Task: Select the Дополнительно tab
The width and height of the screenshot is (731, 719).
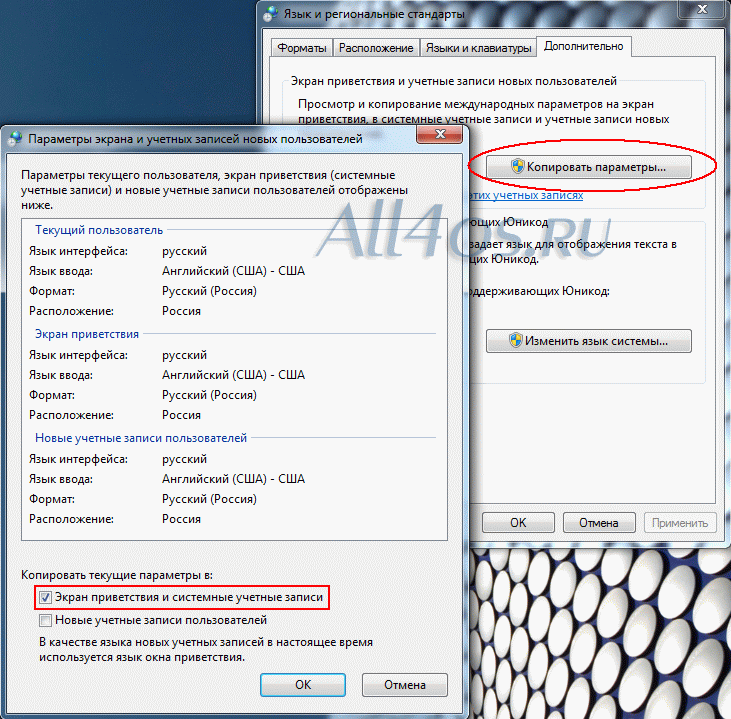Action: pyautogui.click(x=584, y=46)
